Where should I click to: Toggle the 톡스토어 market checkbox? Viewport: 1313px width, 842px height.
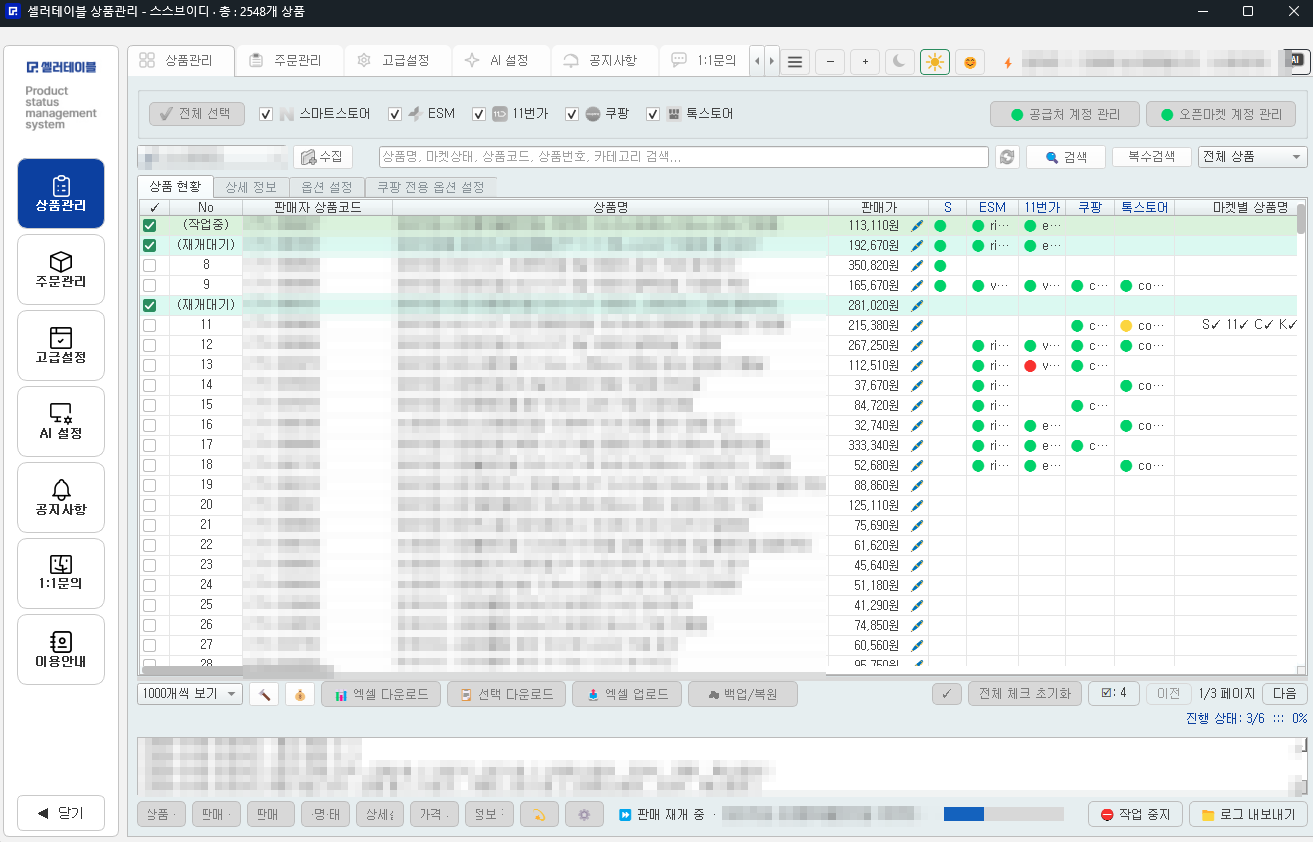[653, 114]
